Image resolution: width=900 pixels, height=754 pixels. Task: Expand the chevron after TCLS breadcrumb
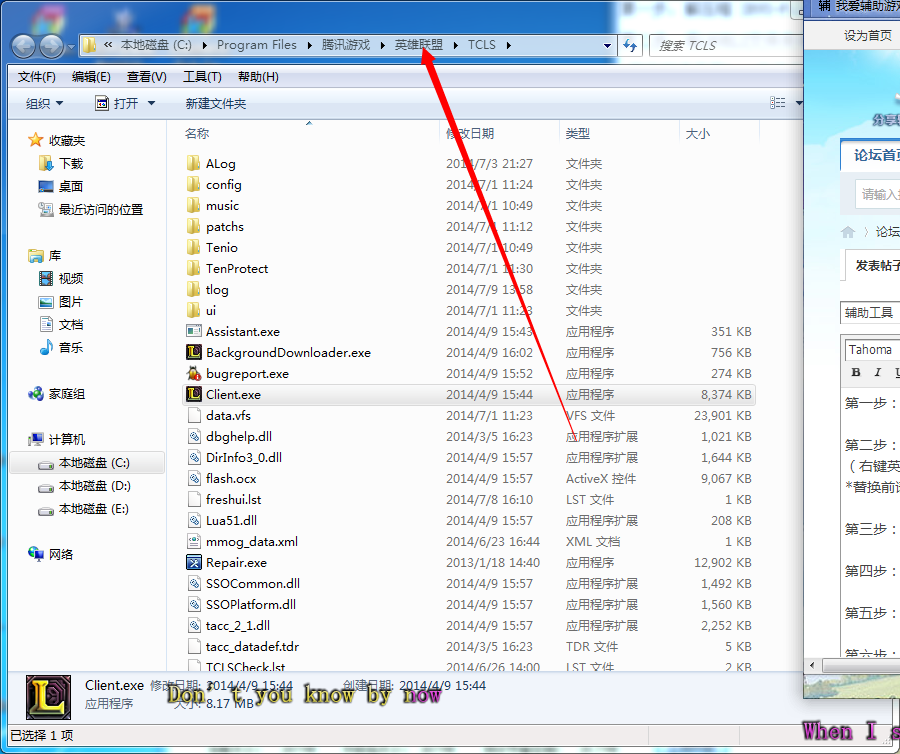click(509, 45)
